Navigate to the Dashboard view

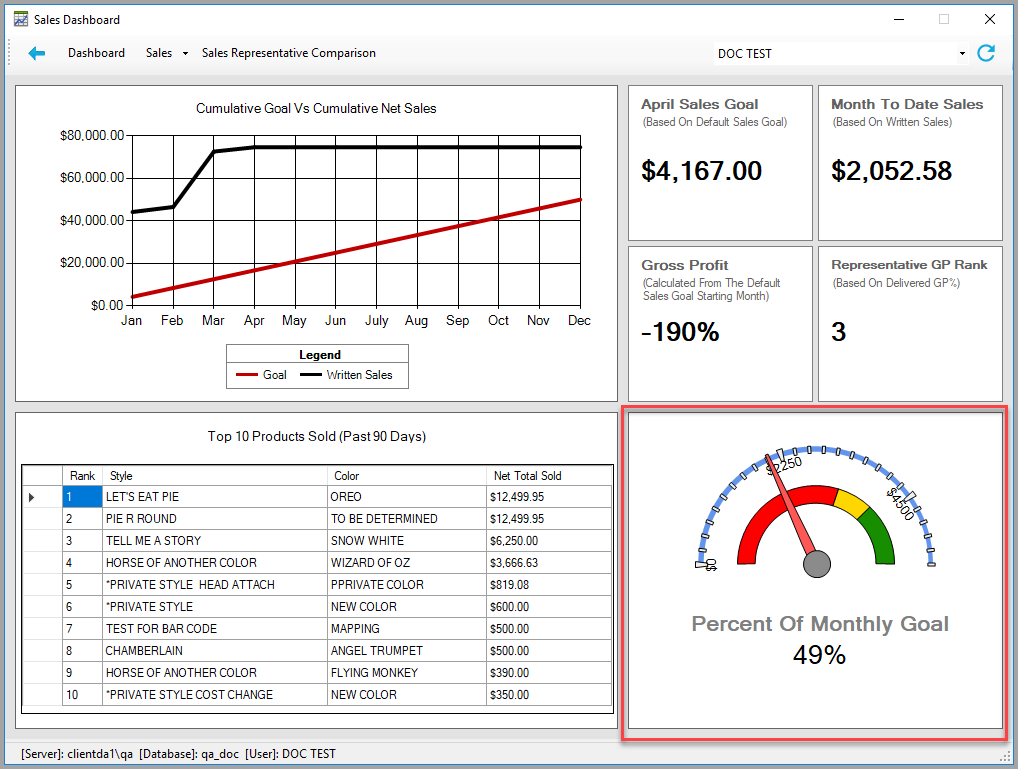tap(96, 53)
